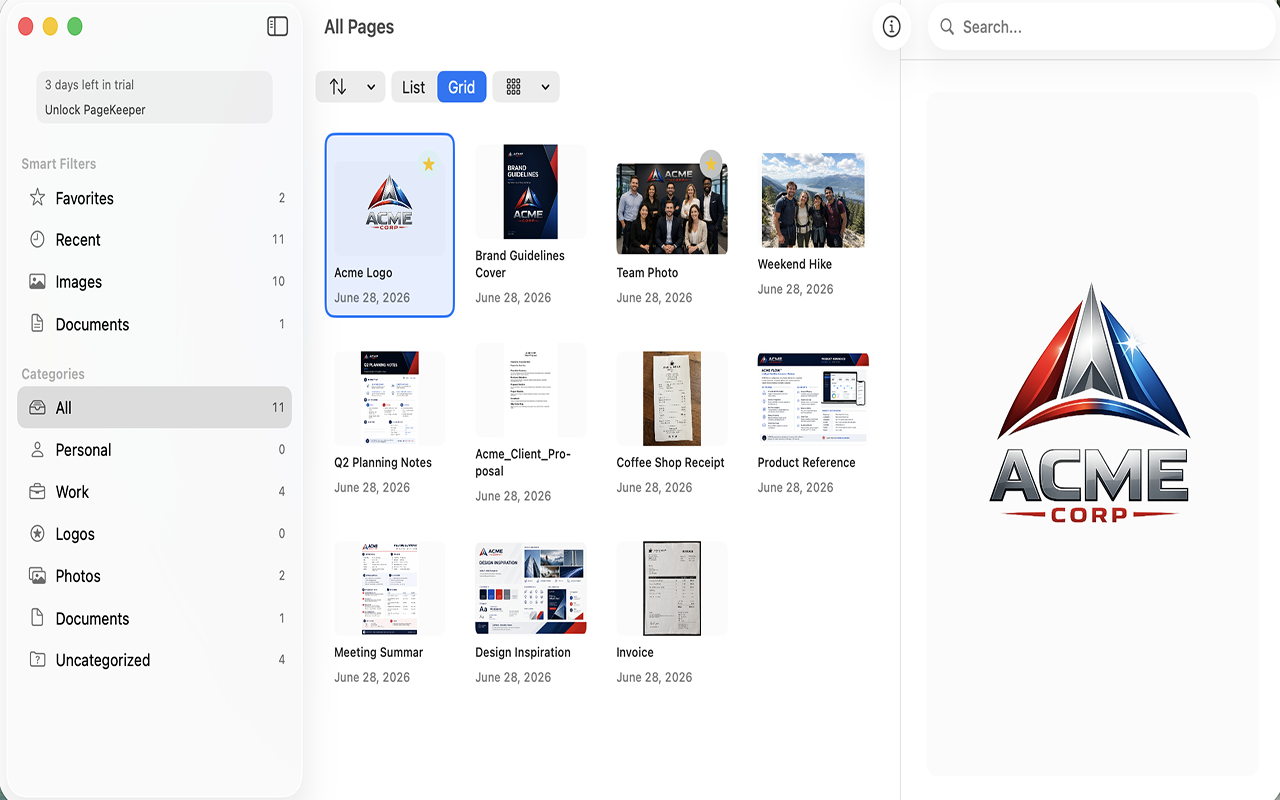Click the Photos category label

tap(78, 576)
